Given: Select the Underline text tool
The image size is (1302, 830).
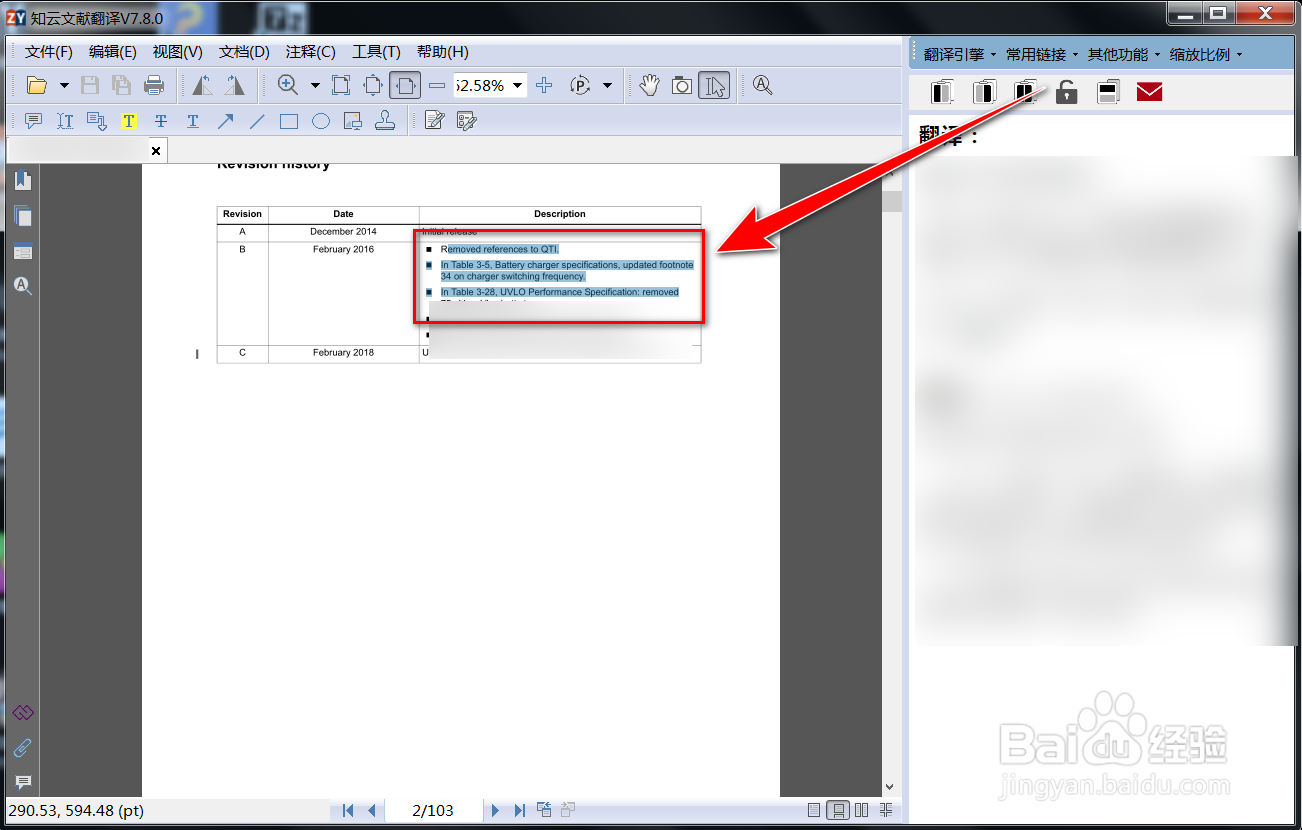Looking at the screenshot, I should pyautogui.click(x=193, y=121).
